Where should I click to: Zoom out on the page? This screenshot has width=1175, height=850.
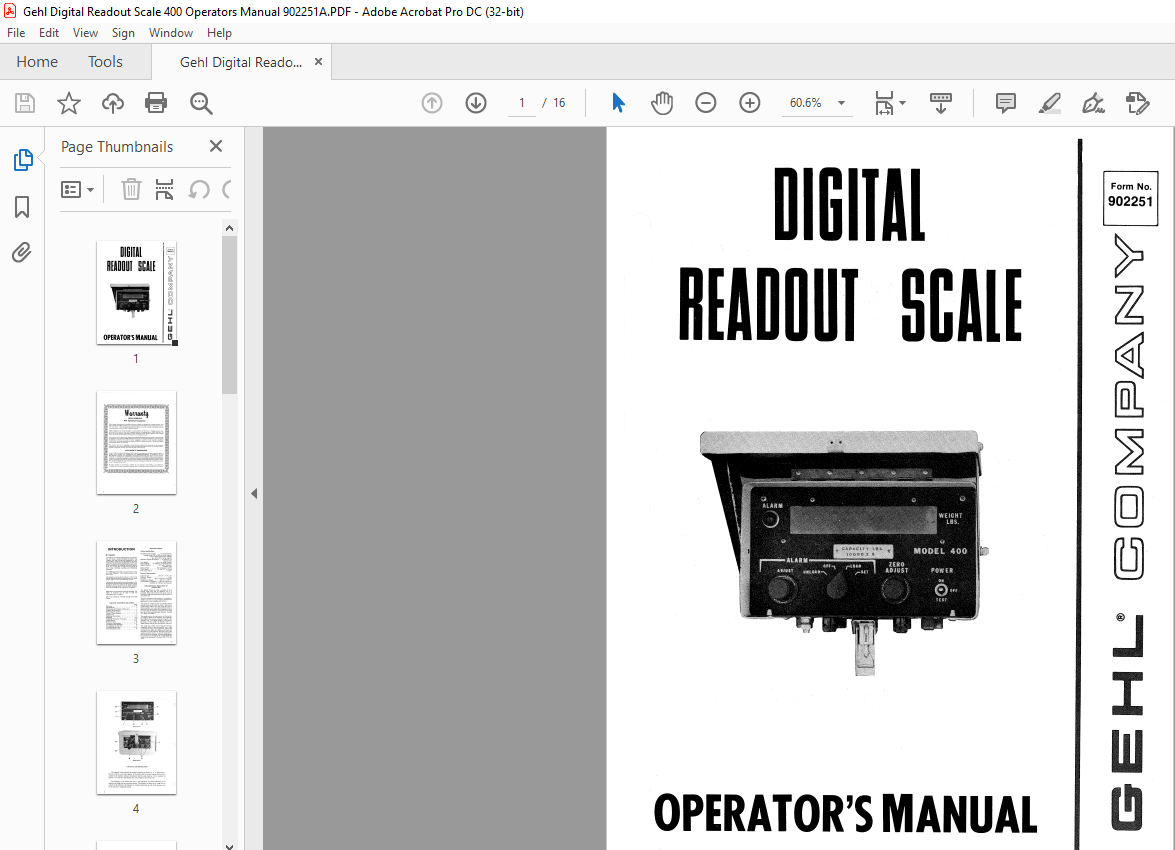(x=706, y=103)
